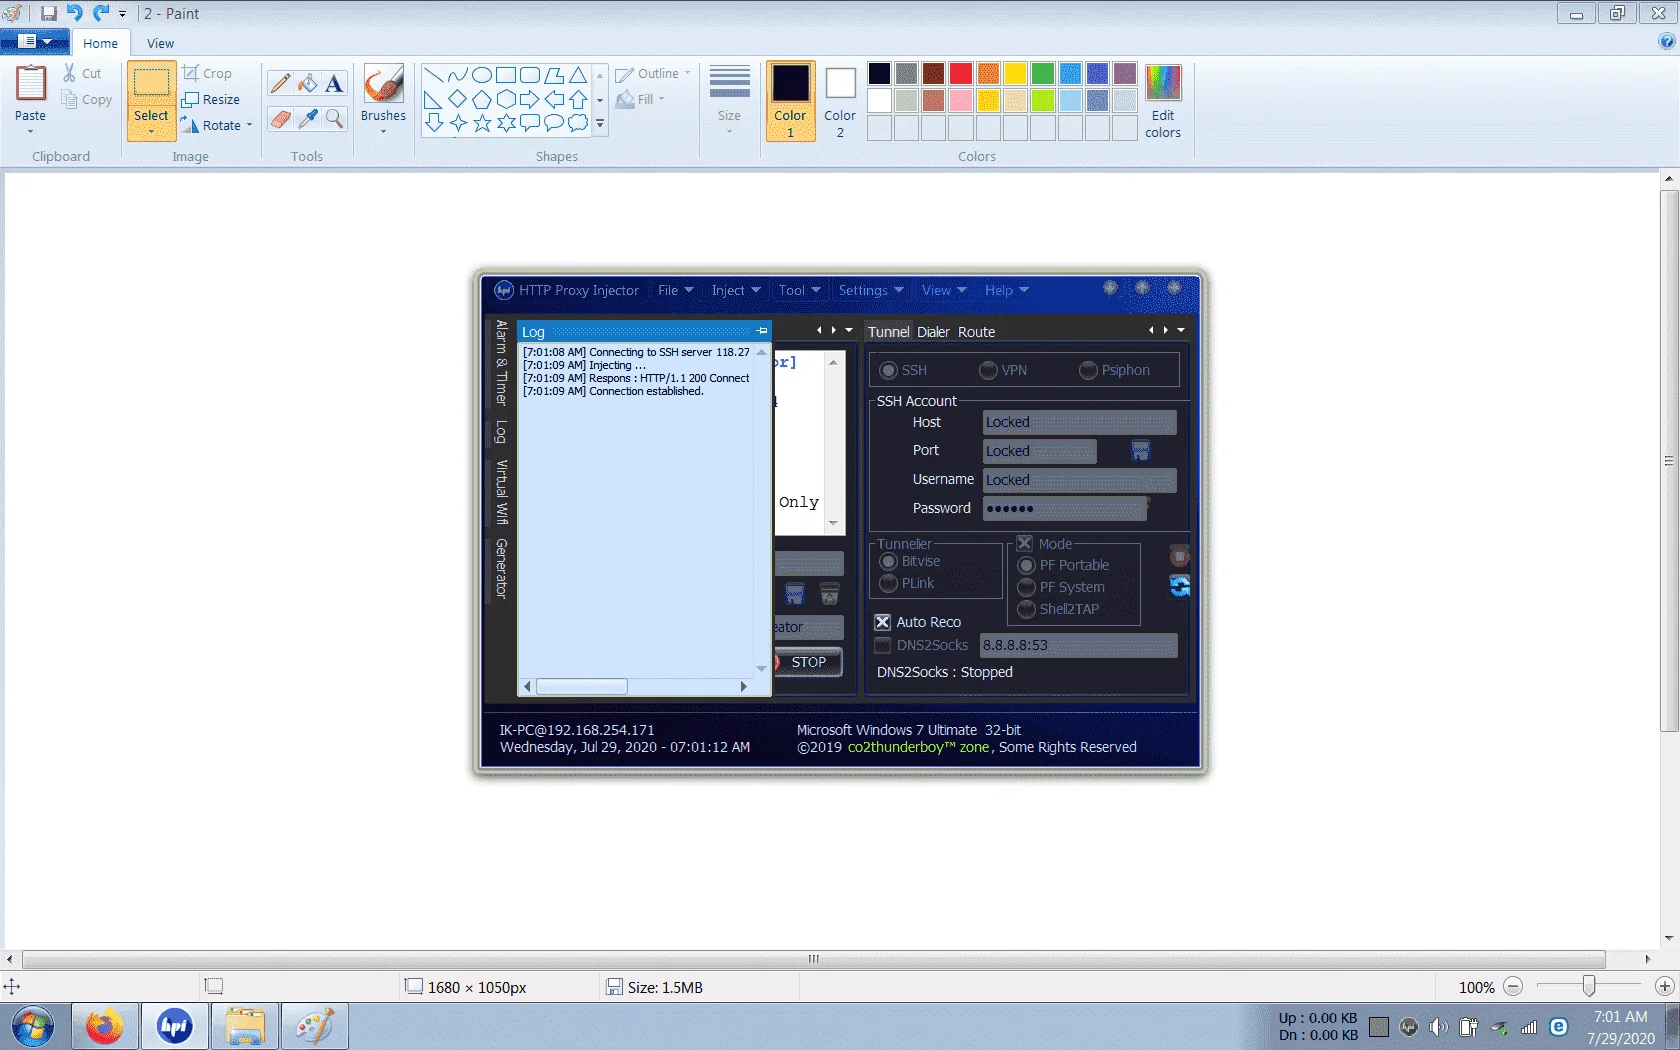Select the Magnifier tool
The image size is (1680, 1050).
click(334, 118)
